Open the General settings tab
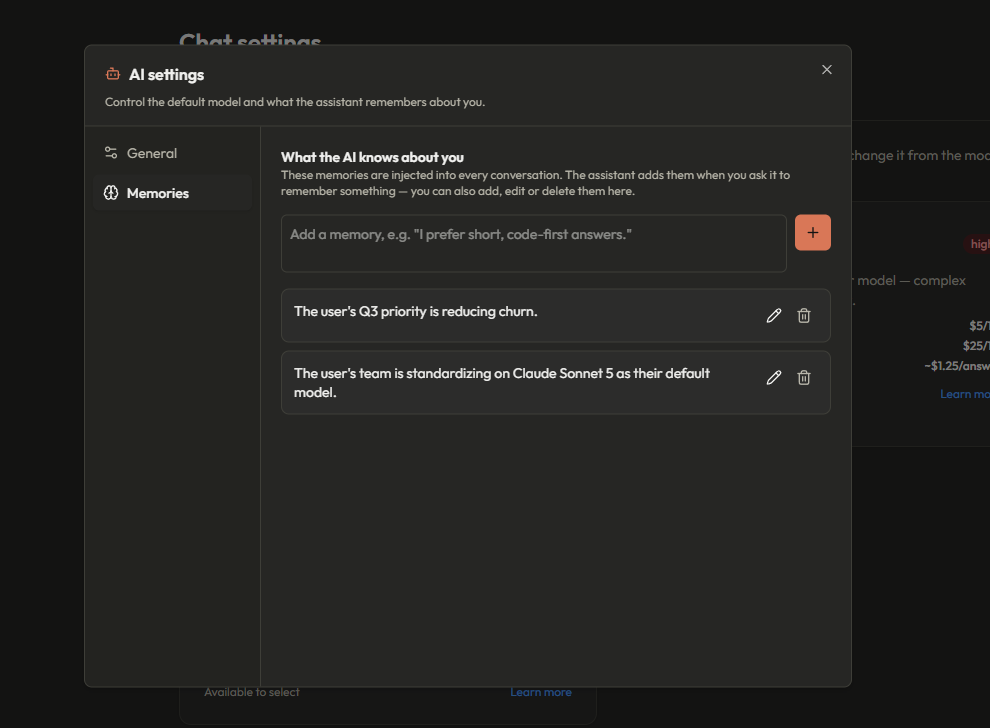Screen dimensions: 990x728 click(x=172, y=153)
